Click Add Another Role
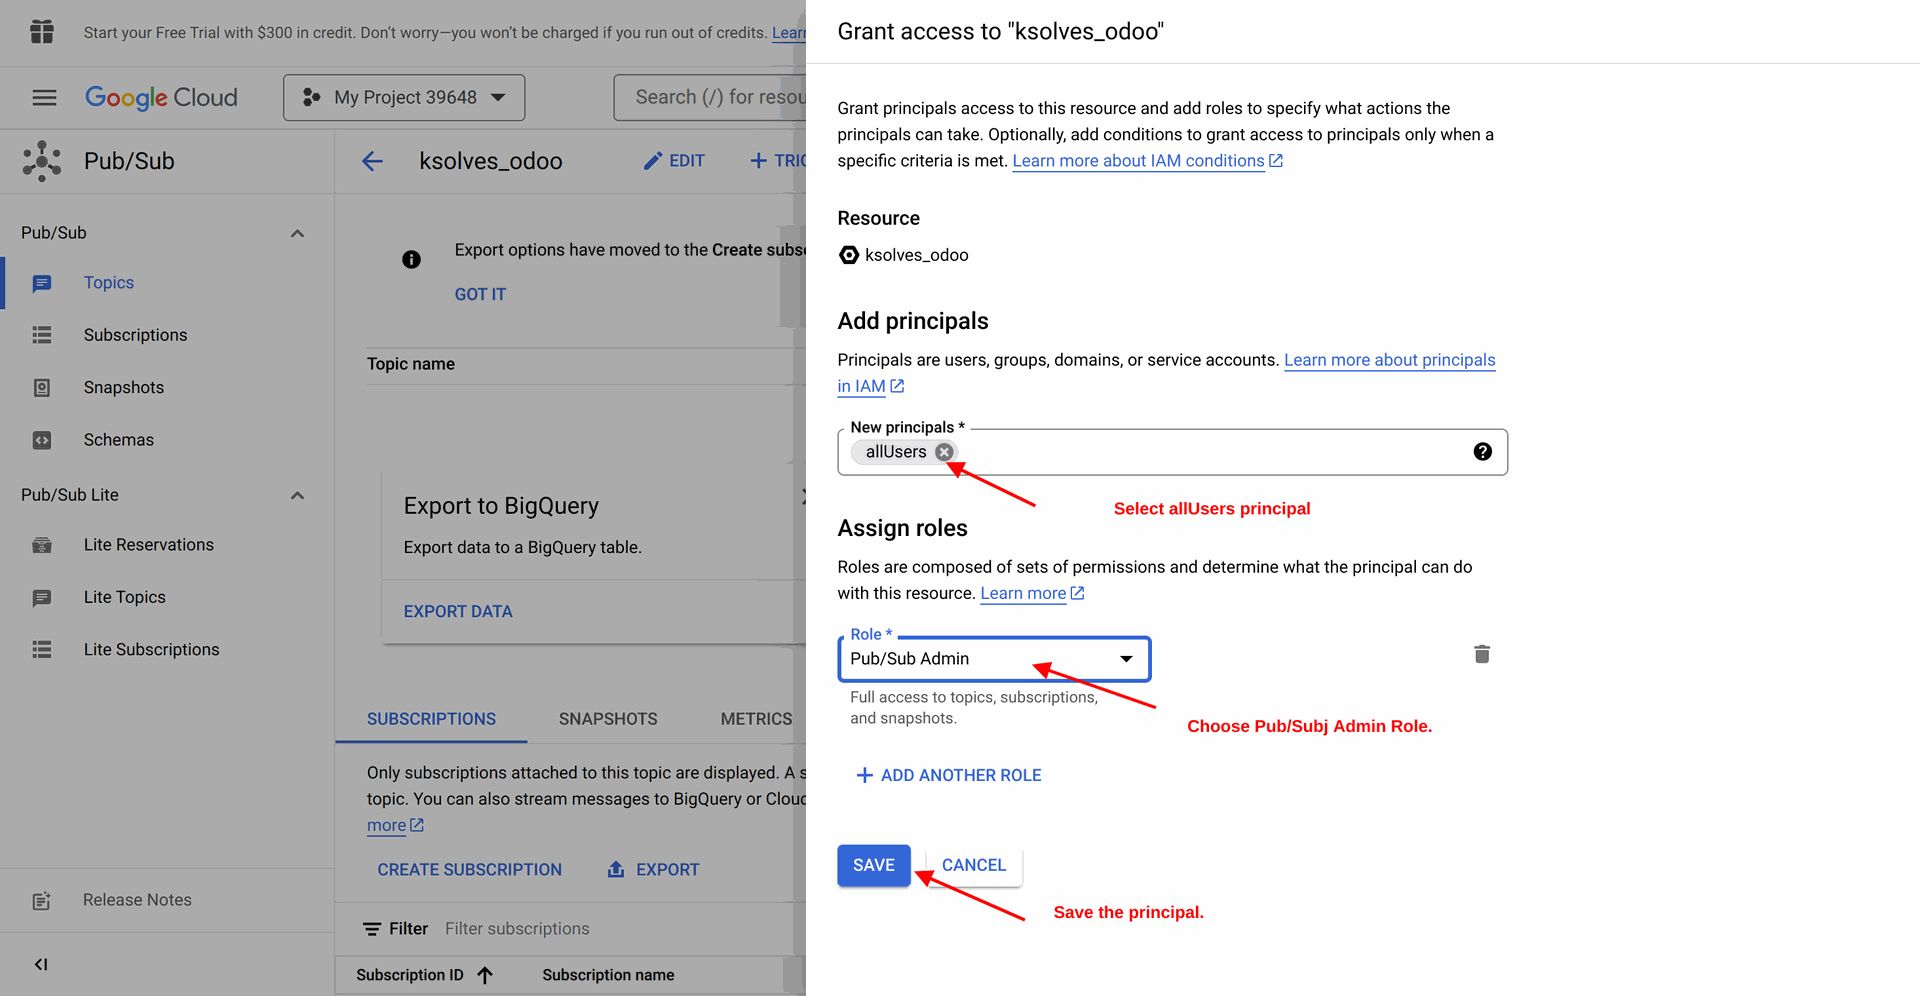Screen dimensions: 1920x996 [949, 775]
